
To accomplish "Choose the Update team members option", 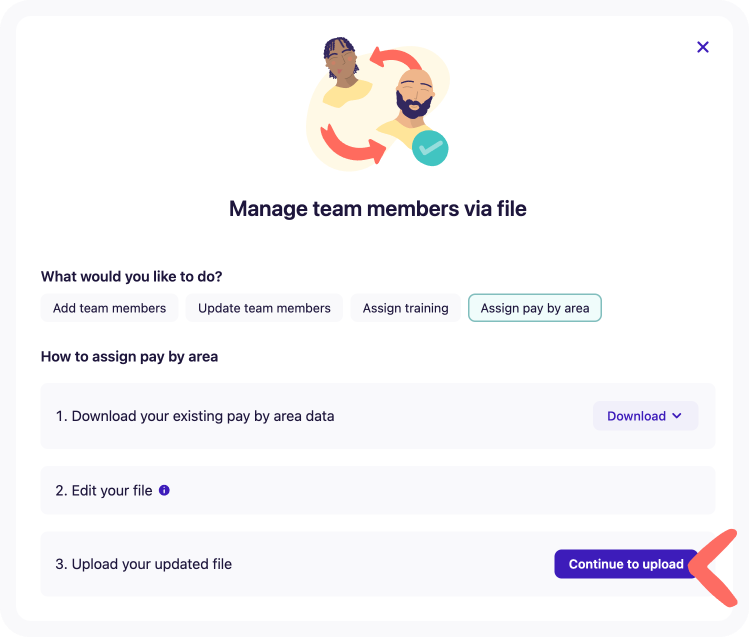I will pos(264,308).
